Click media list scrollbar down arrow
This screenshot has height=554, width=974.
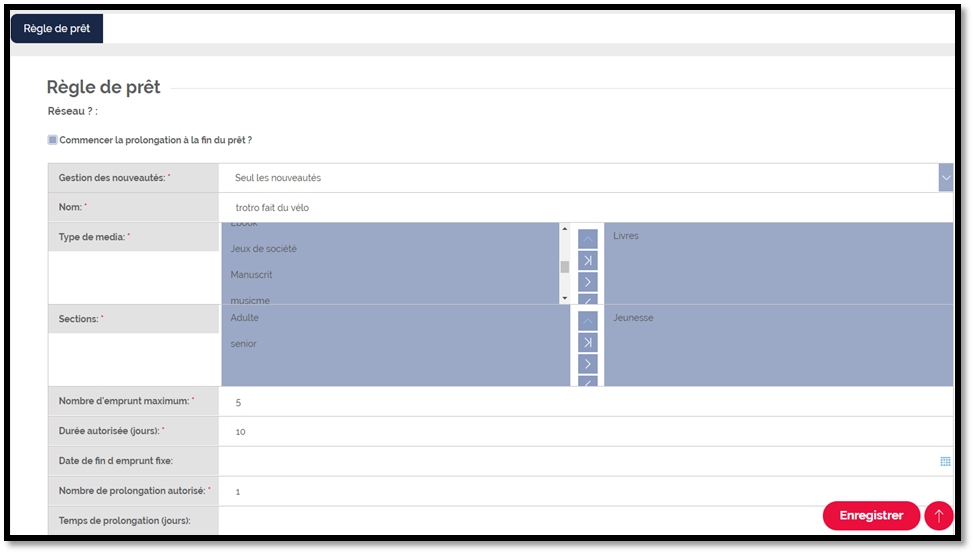[565, 298]
